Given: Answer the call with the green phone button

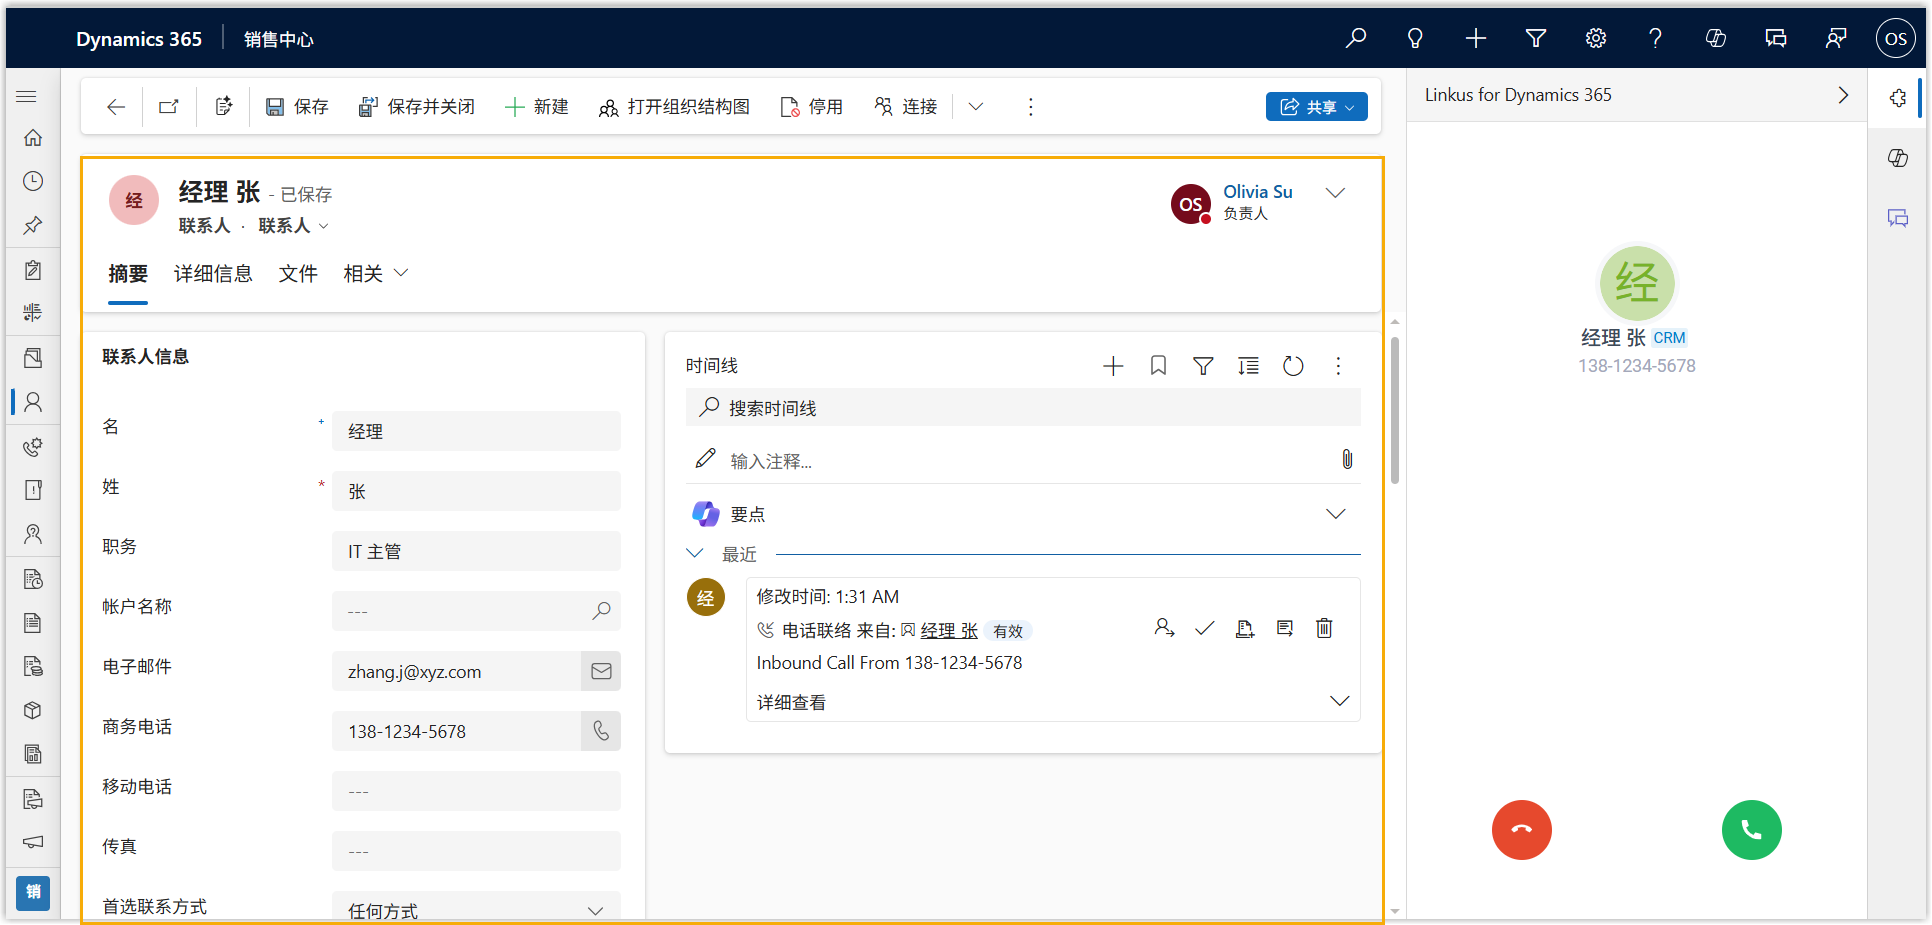Looking at the screenshot, I should pyautogui.click(x=1751, y=829).
